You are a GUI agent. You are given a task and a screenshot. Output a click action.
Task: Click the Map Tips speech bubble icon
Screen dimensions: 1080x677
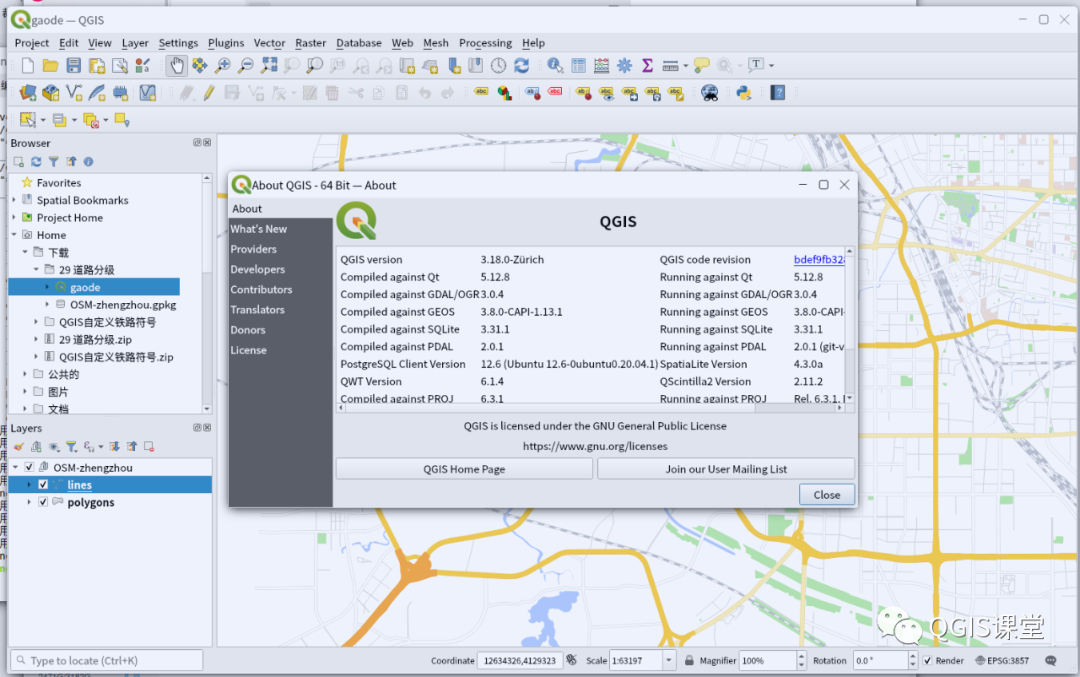click(x=702, y=65)
